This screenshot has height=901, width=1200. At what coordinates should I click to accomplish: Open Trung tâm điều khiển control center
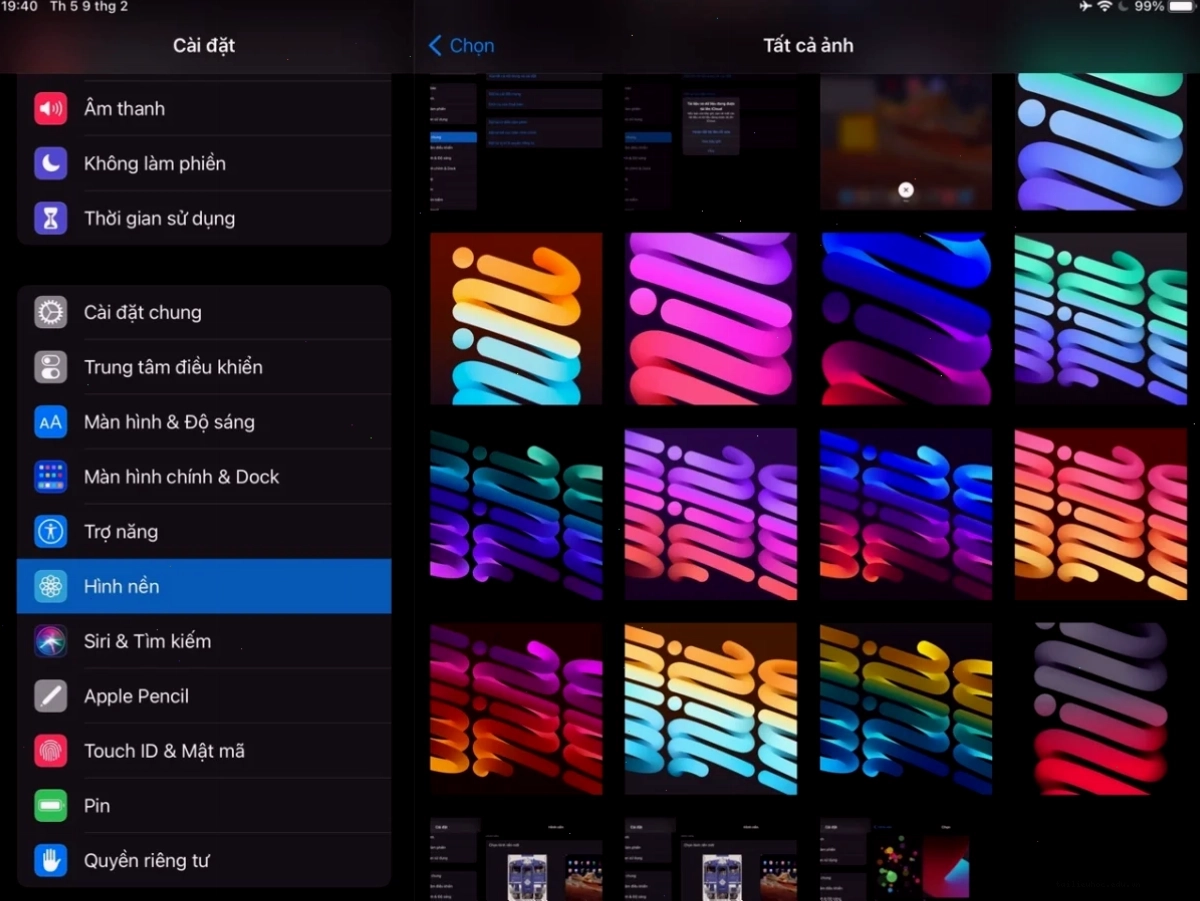[x=204, y=367]
